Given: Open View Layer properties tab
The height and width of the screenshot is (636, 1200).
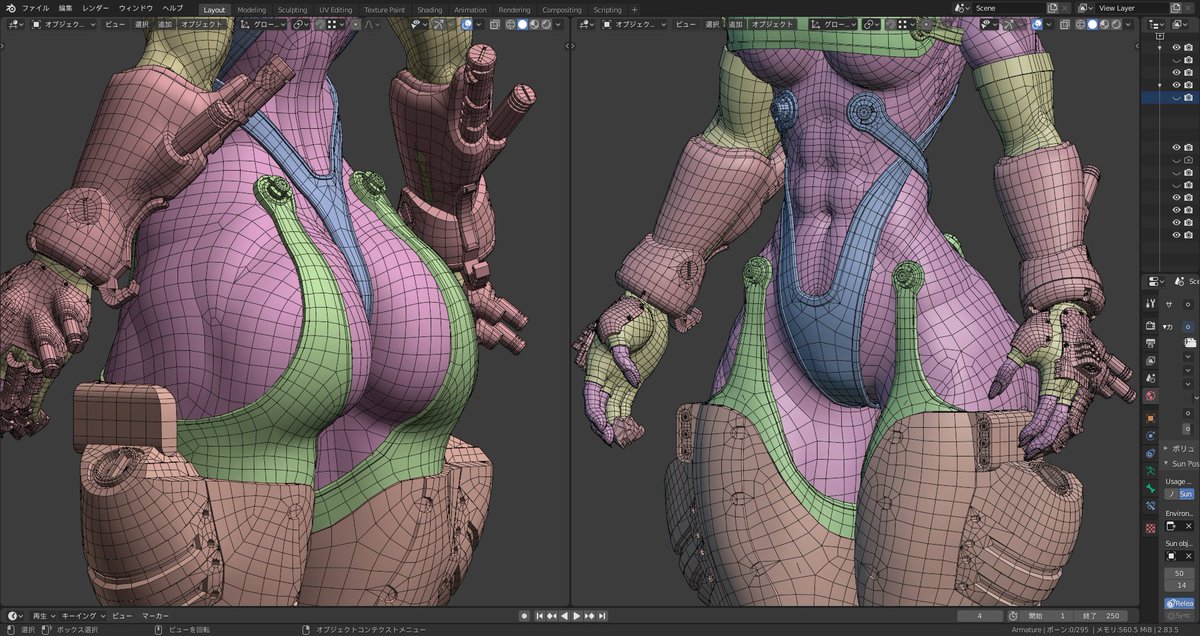Looking at the screenshot, I should [x=1151, y=360].
